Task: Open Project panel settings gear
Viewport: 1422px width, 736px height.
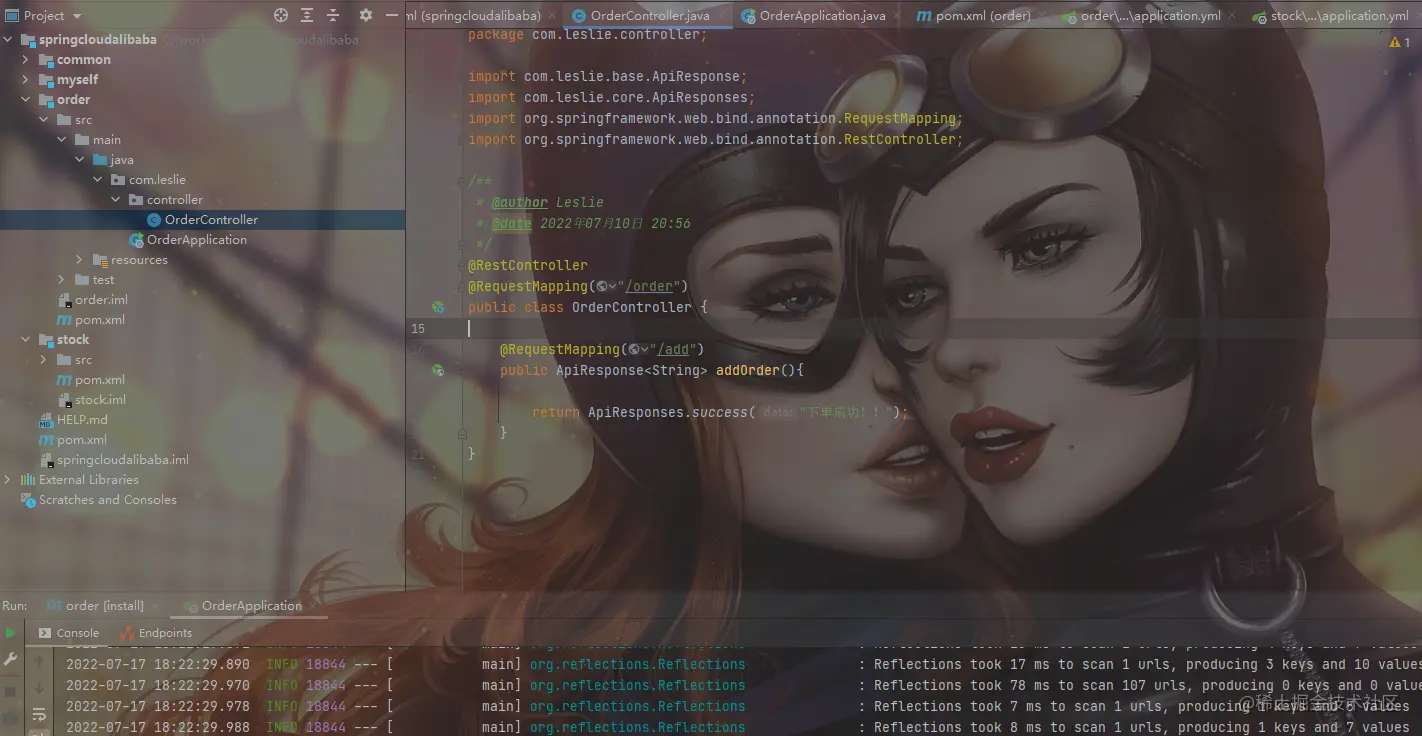Action: (366, 15)
